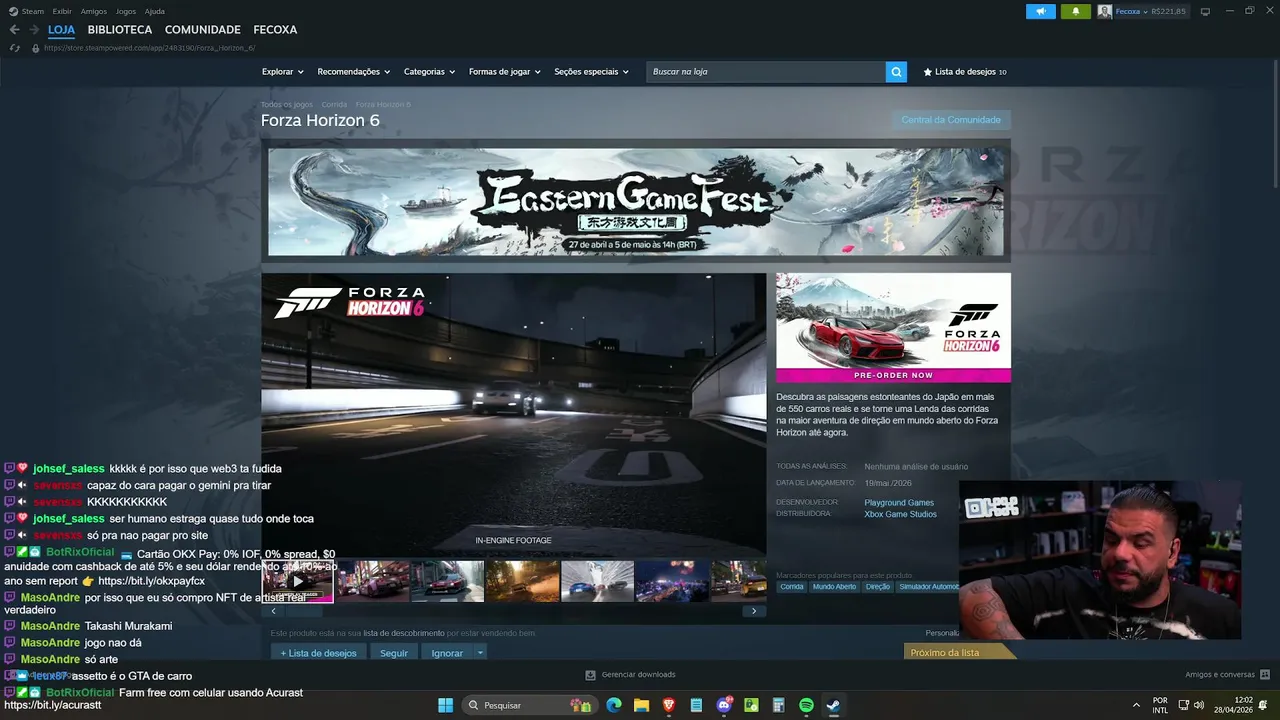Click the volume icon in system tray
Screen dimensions: 1280x720
click(x=1199, y=705)
